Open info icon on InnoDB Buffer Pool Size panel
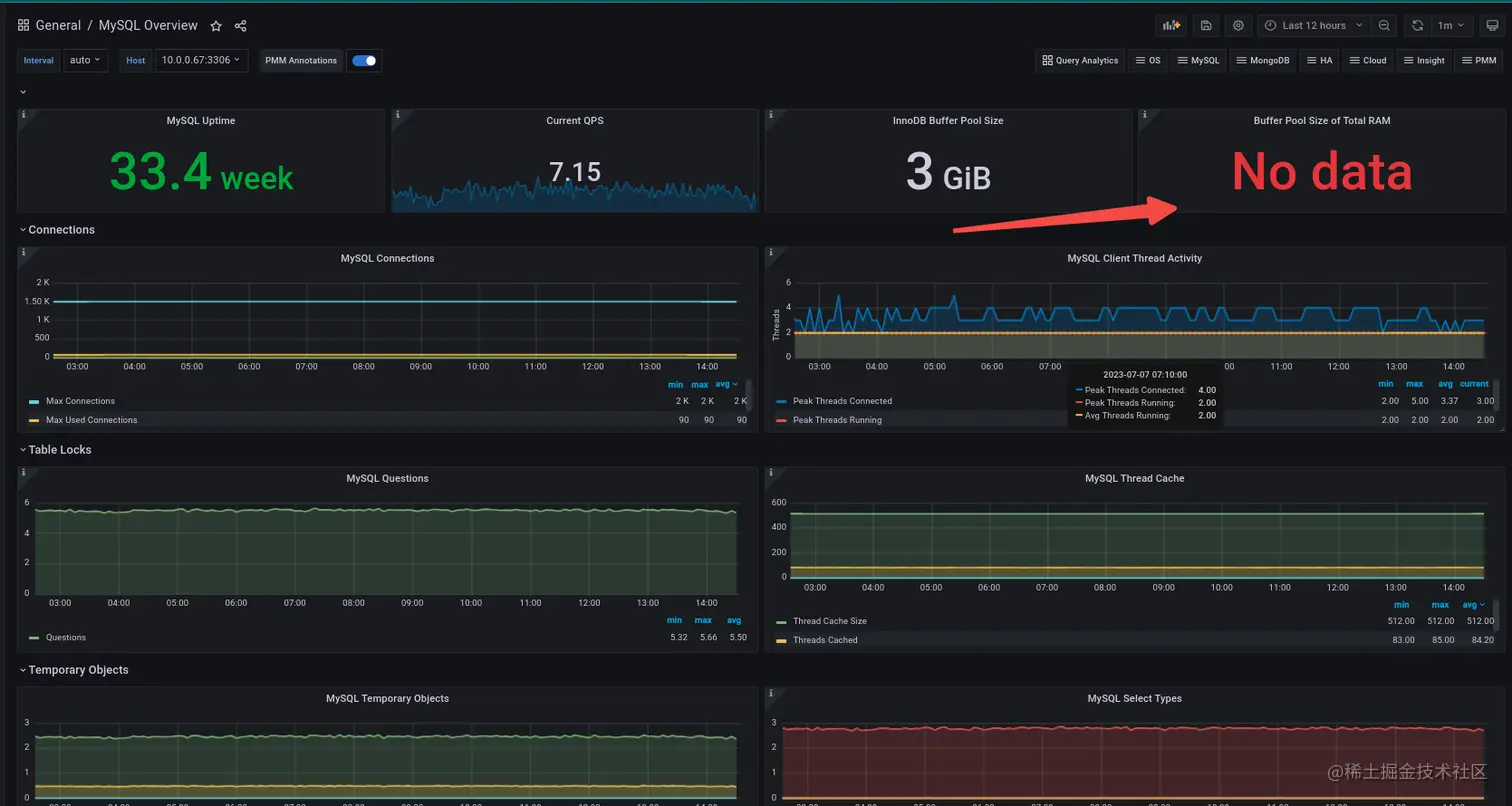This screenshot has height=806, width=1512. click(x=771, y=114)
